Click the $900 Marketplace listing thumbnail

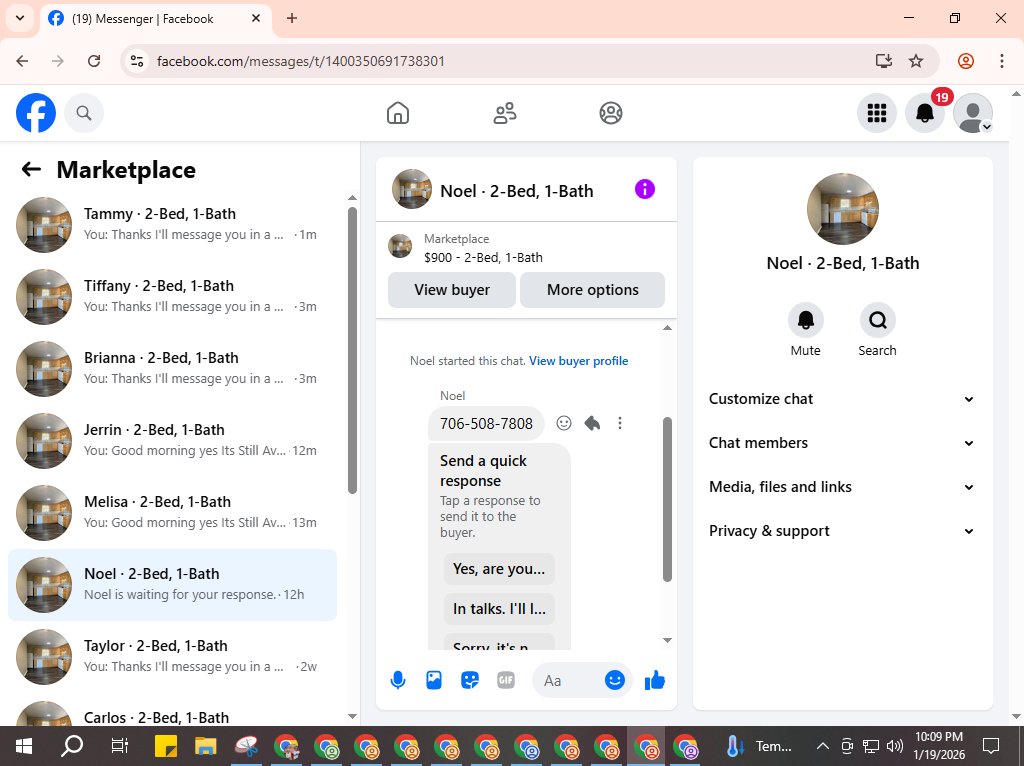coord(400,247)
